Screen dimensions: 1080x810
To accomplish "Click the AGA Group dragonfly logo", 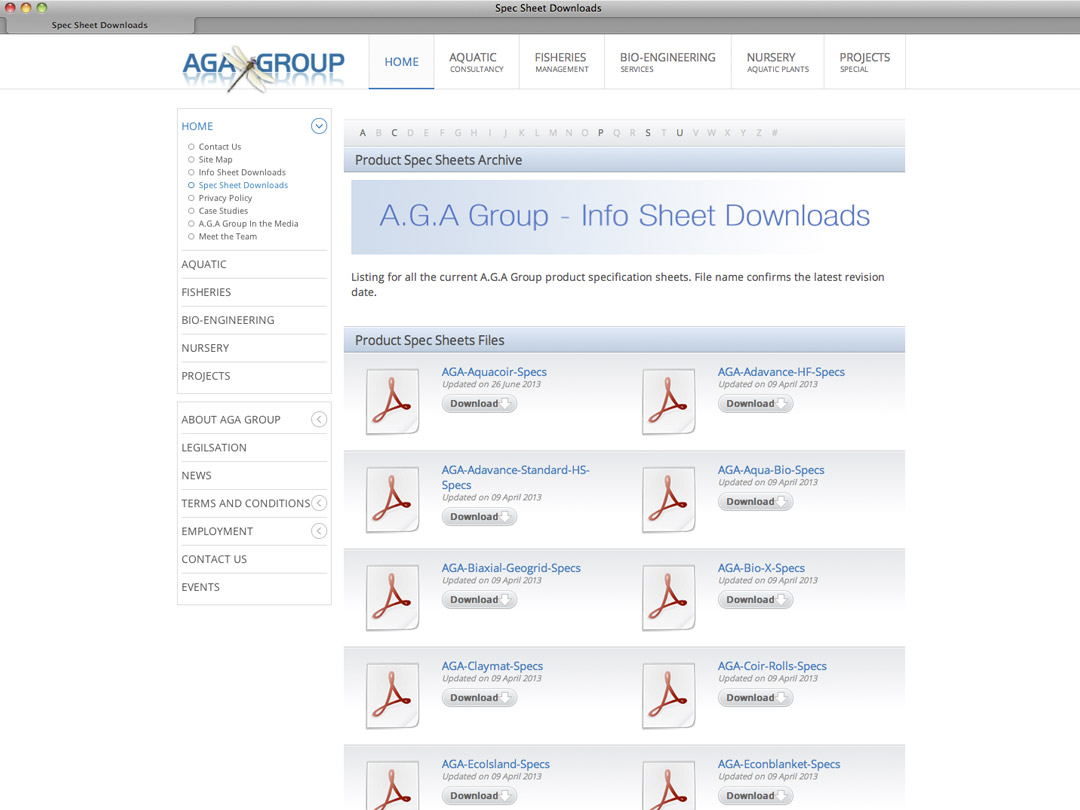I will point(263,67).
